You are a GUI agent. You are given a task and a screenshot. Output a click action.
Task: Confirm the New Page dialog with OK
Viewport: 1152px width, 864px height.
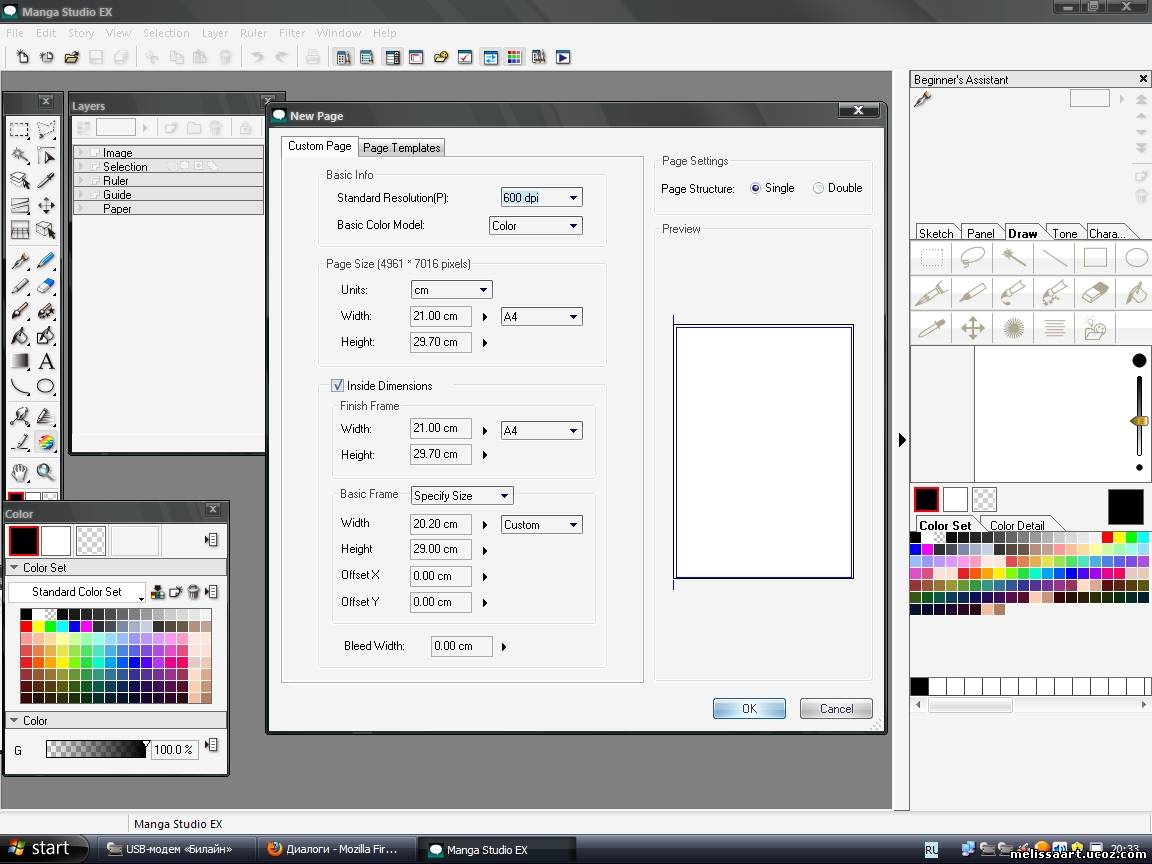point(749,709)
